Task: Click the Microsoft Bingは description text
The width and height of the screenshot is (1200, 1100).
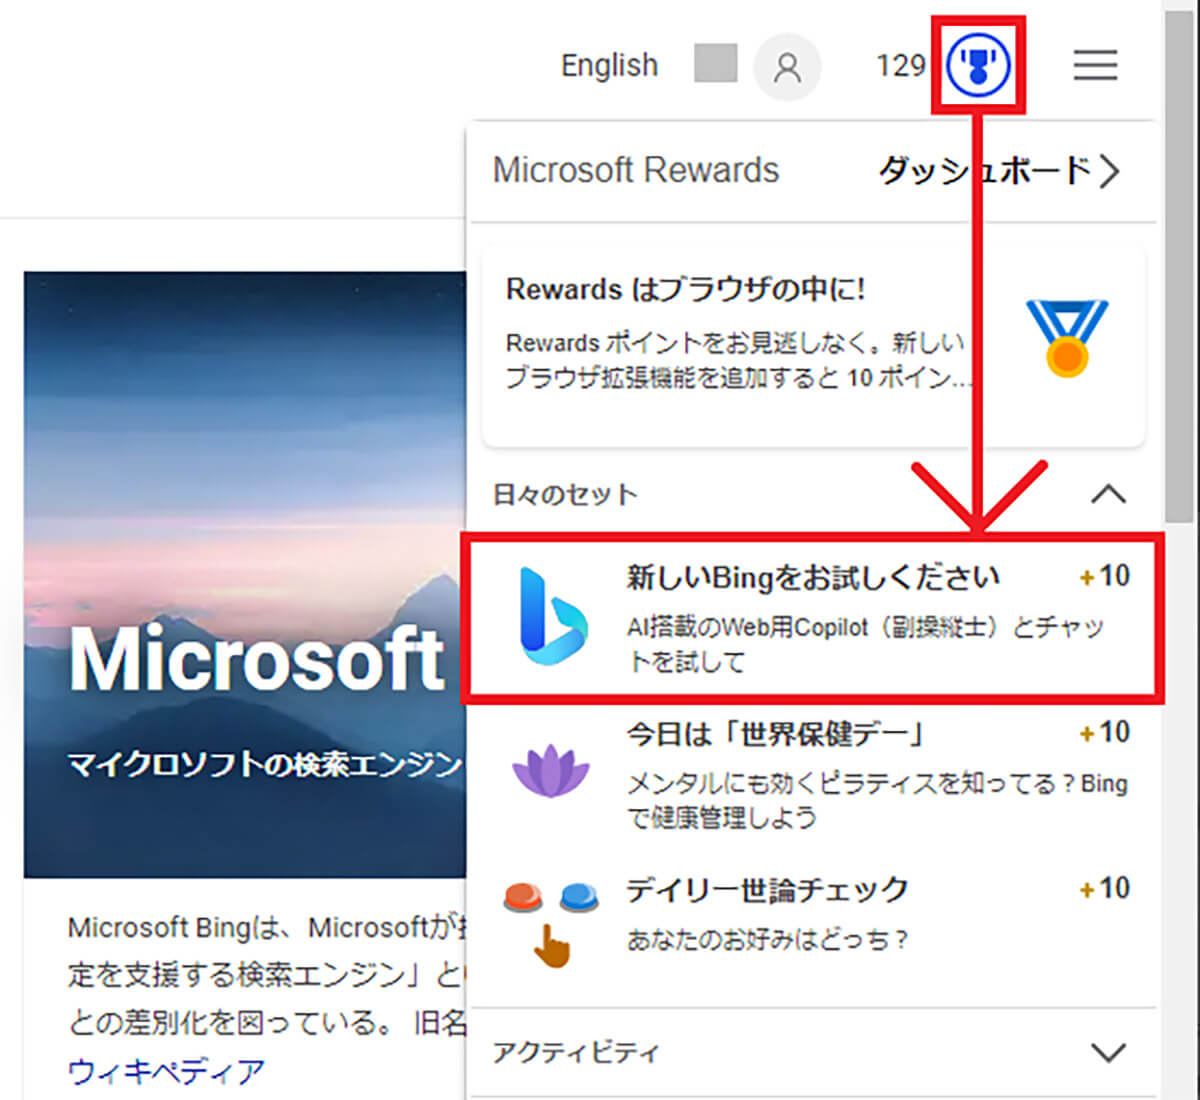Action: (x=266, y=975)
